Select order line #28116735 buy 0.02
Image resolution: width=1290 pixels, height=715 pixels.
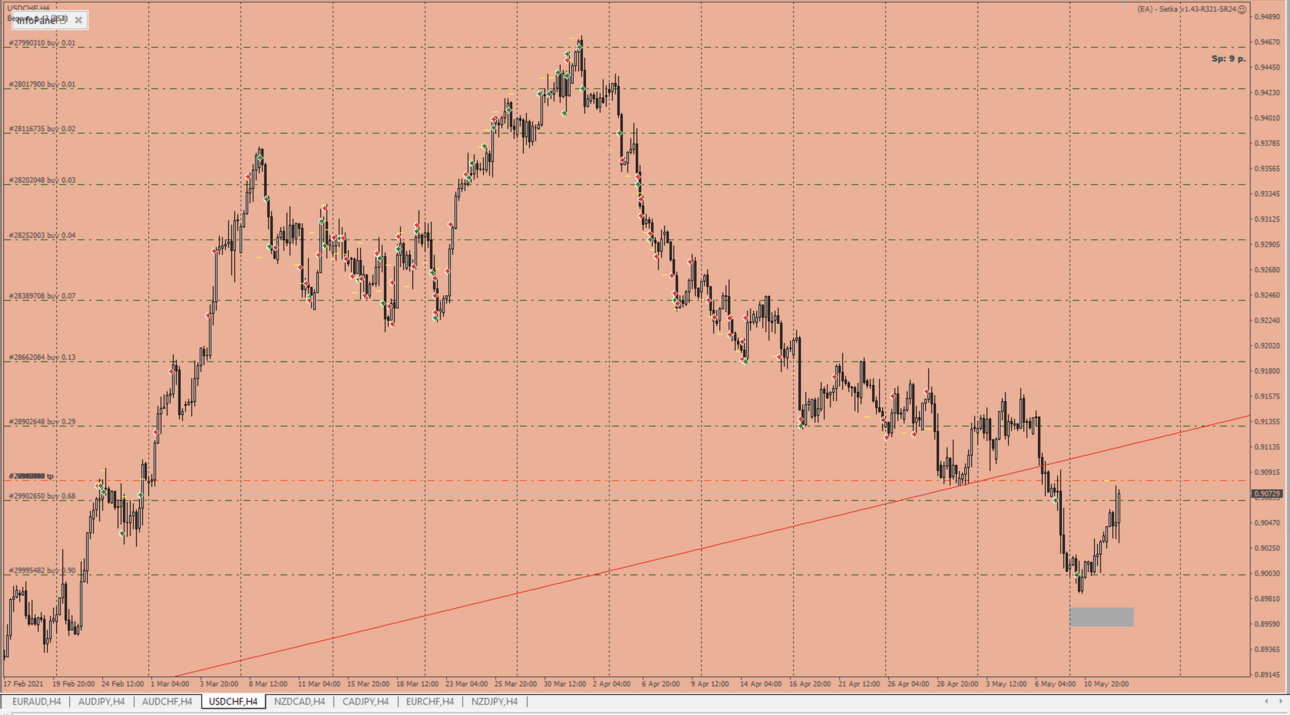(x=42, y=129)
